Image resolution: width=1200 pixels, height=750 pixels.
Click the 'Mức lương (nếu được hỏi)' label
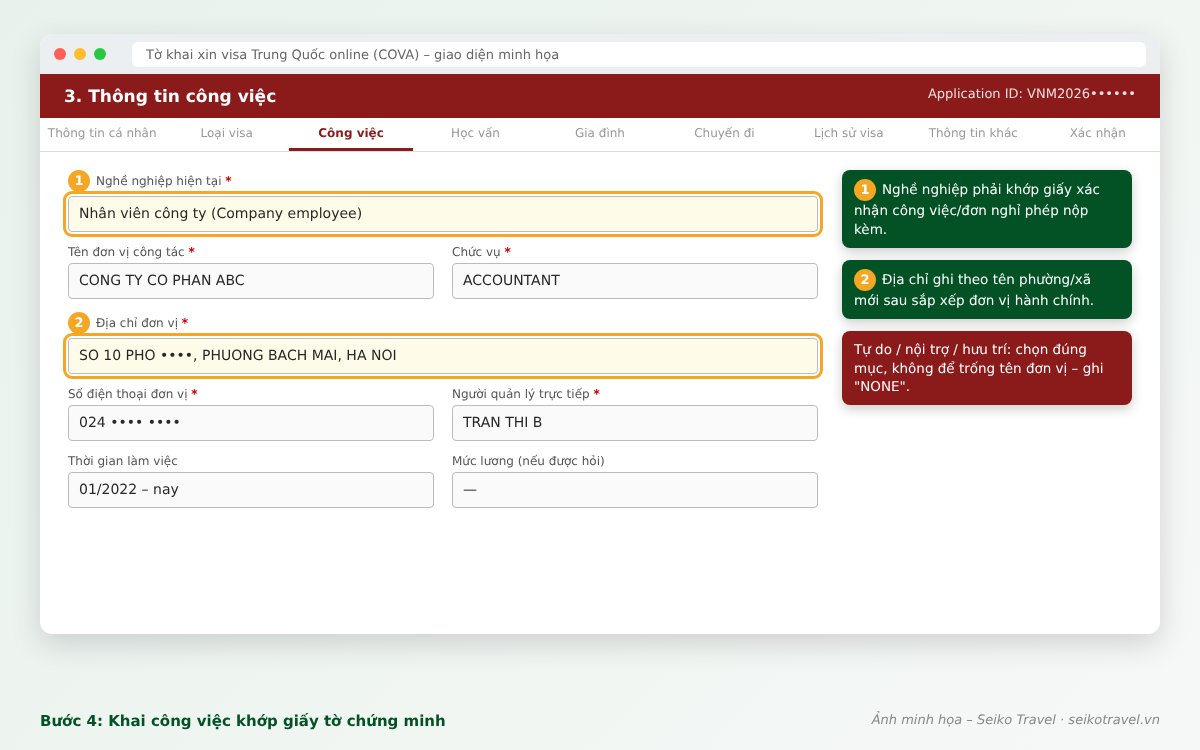click(x=528, y=461)
